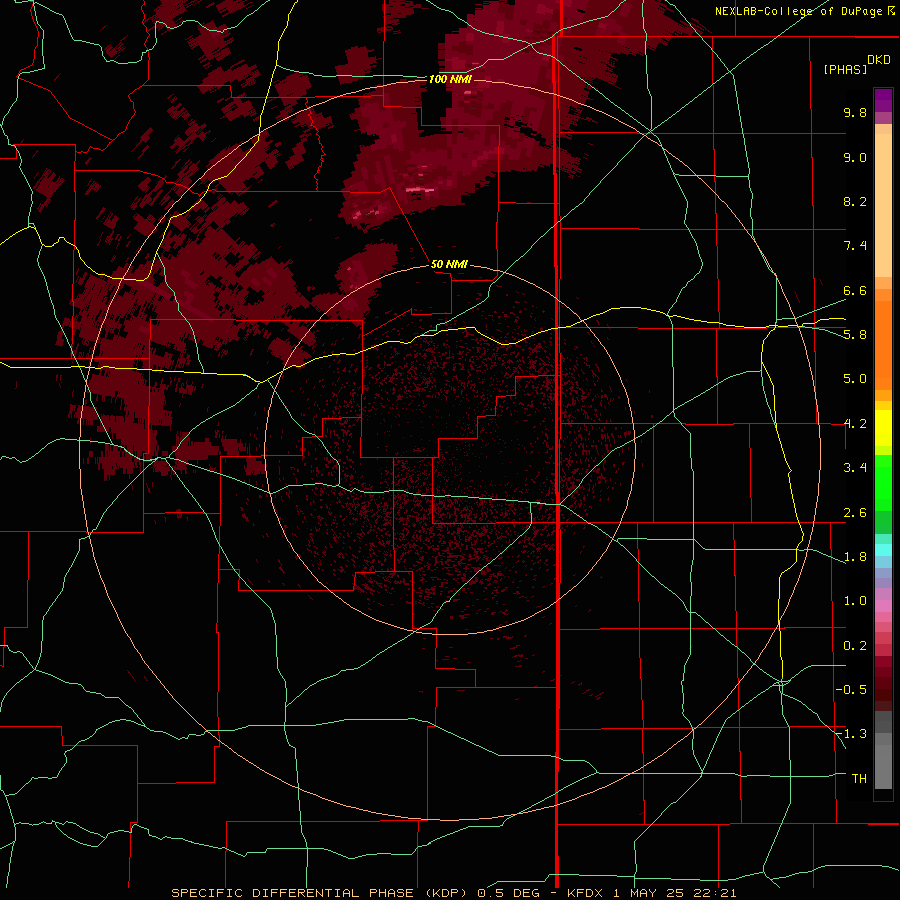Select the [PHAS] legend unit label
This screenshot has width=900, height=900.
845,69
